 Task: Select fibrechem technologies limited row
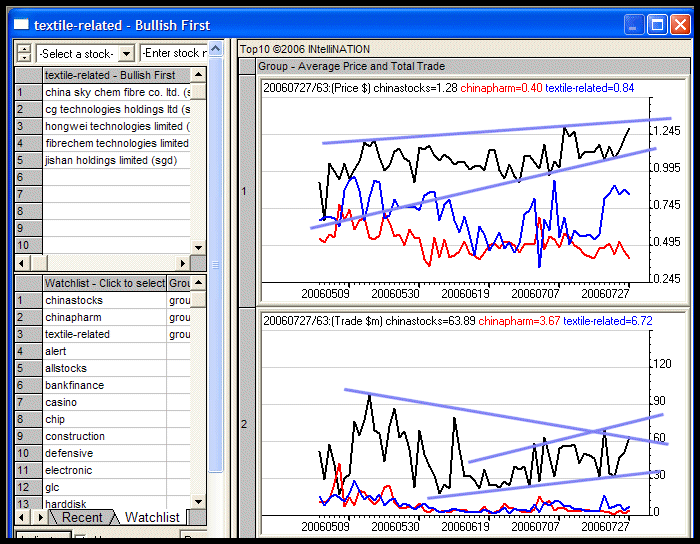(117, 143)
